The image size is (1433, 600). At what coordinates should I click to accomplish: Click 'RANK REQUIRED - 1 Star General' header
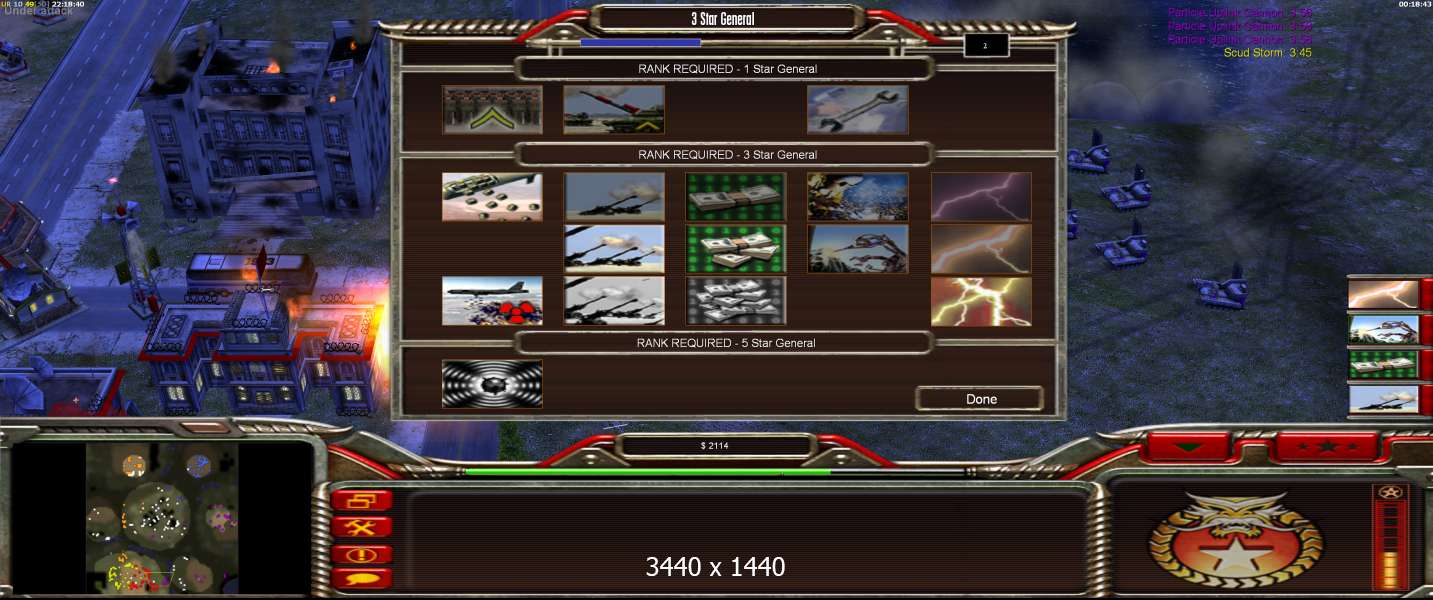727,69
